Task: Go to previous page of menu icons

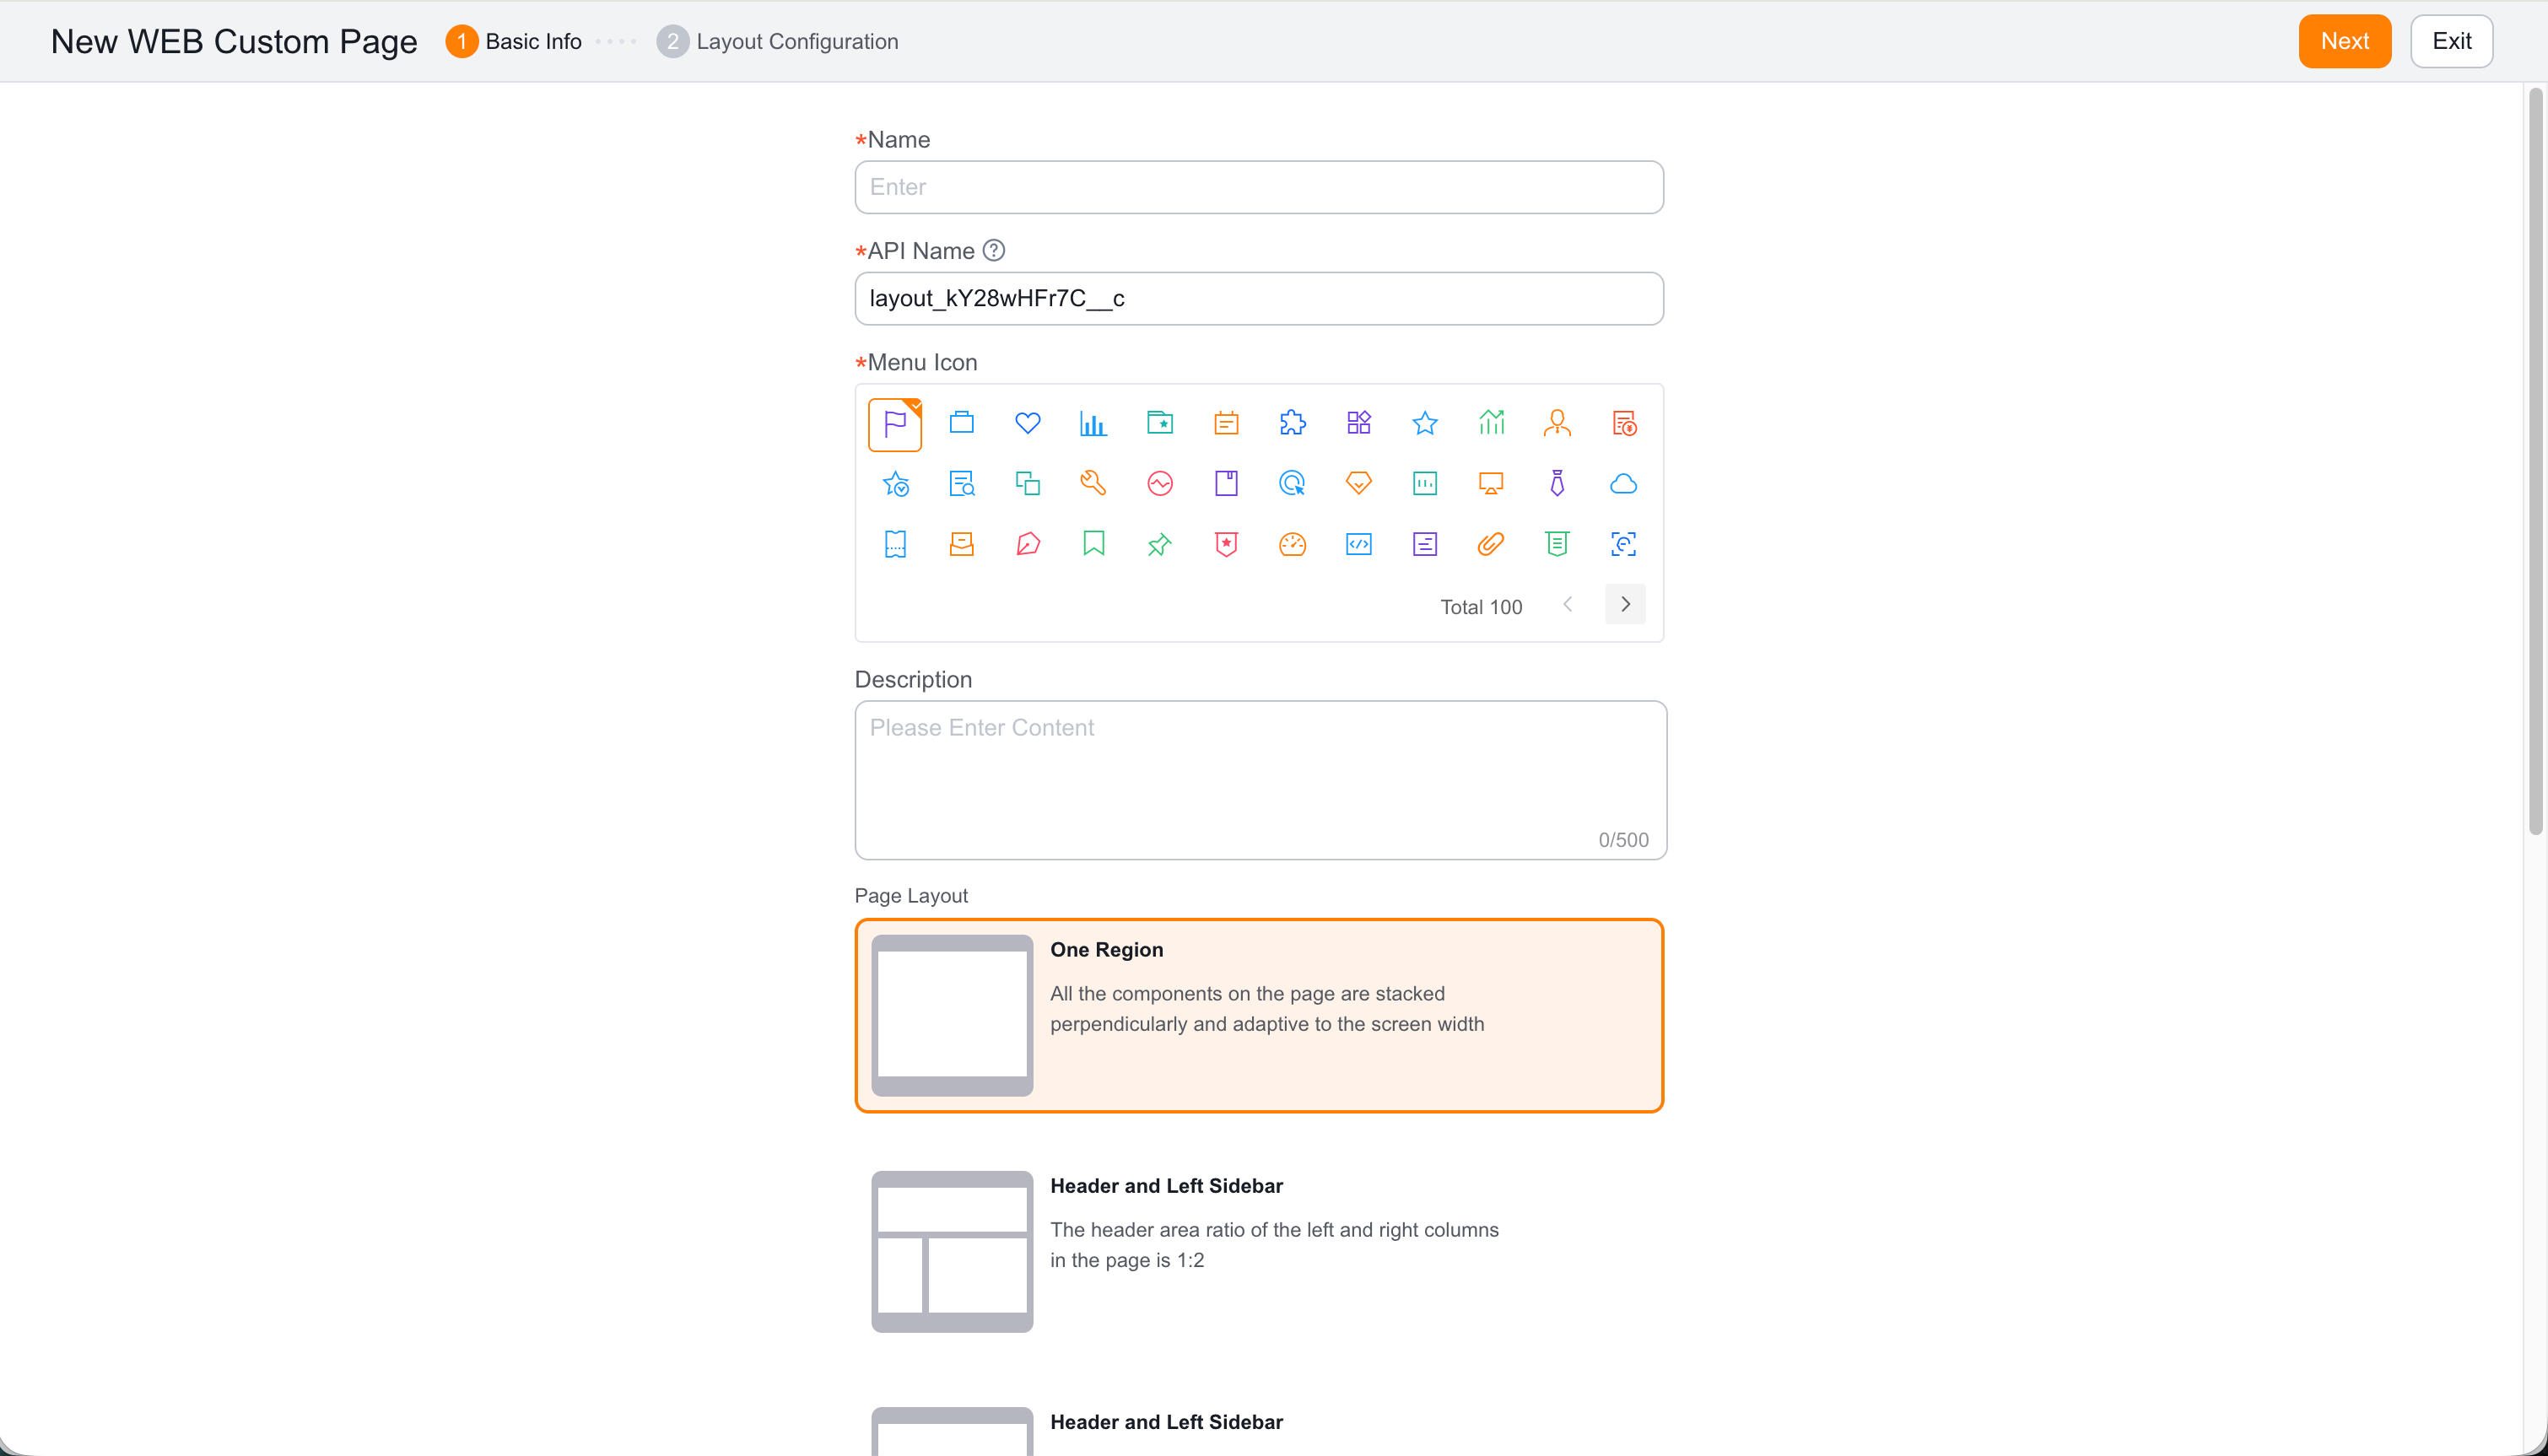Action: (x=1568, y=604)
